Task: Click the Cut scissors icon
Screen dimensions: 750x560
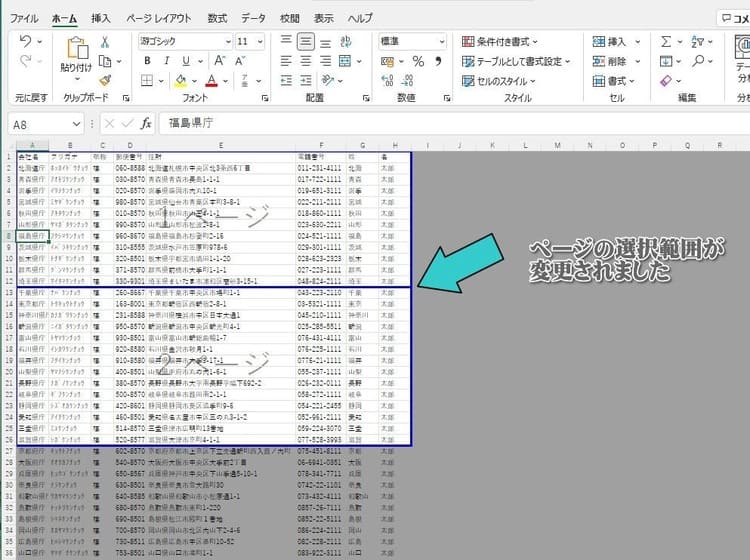Action: point(105,42)
